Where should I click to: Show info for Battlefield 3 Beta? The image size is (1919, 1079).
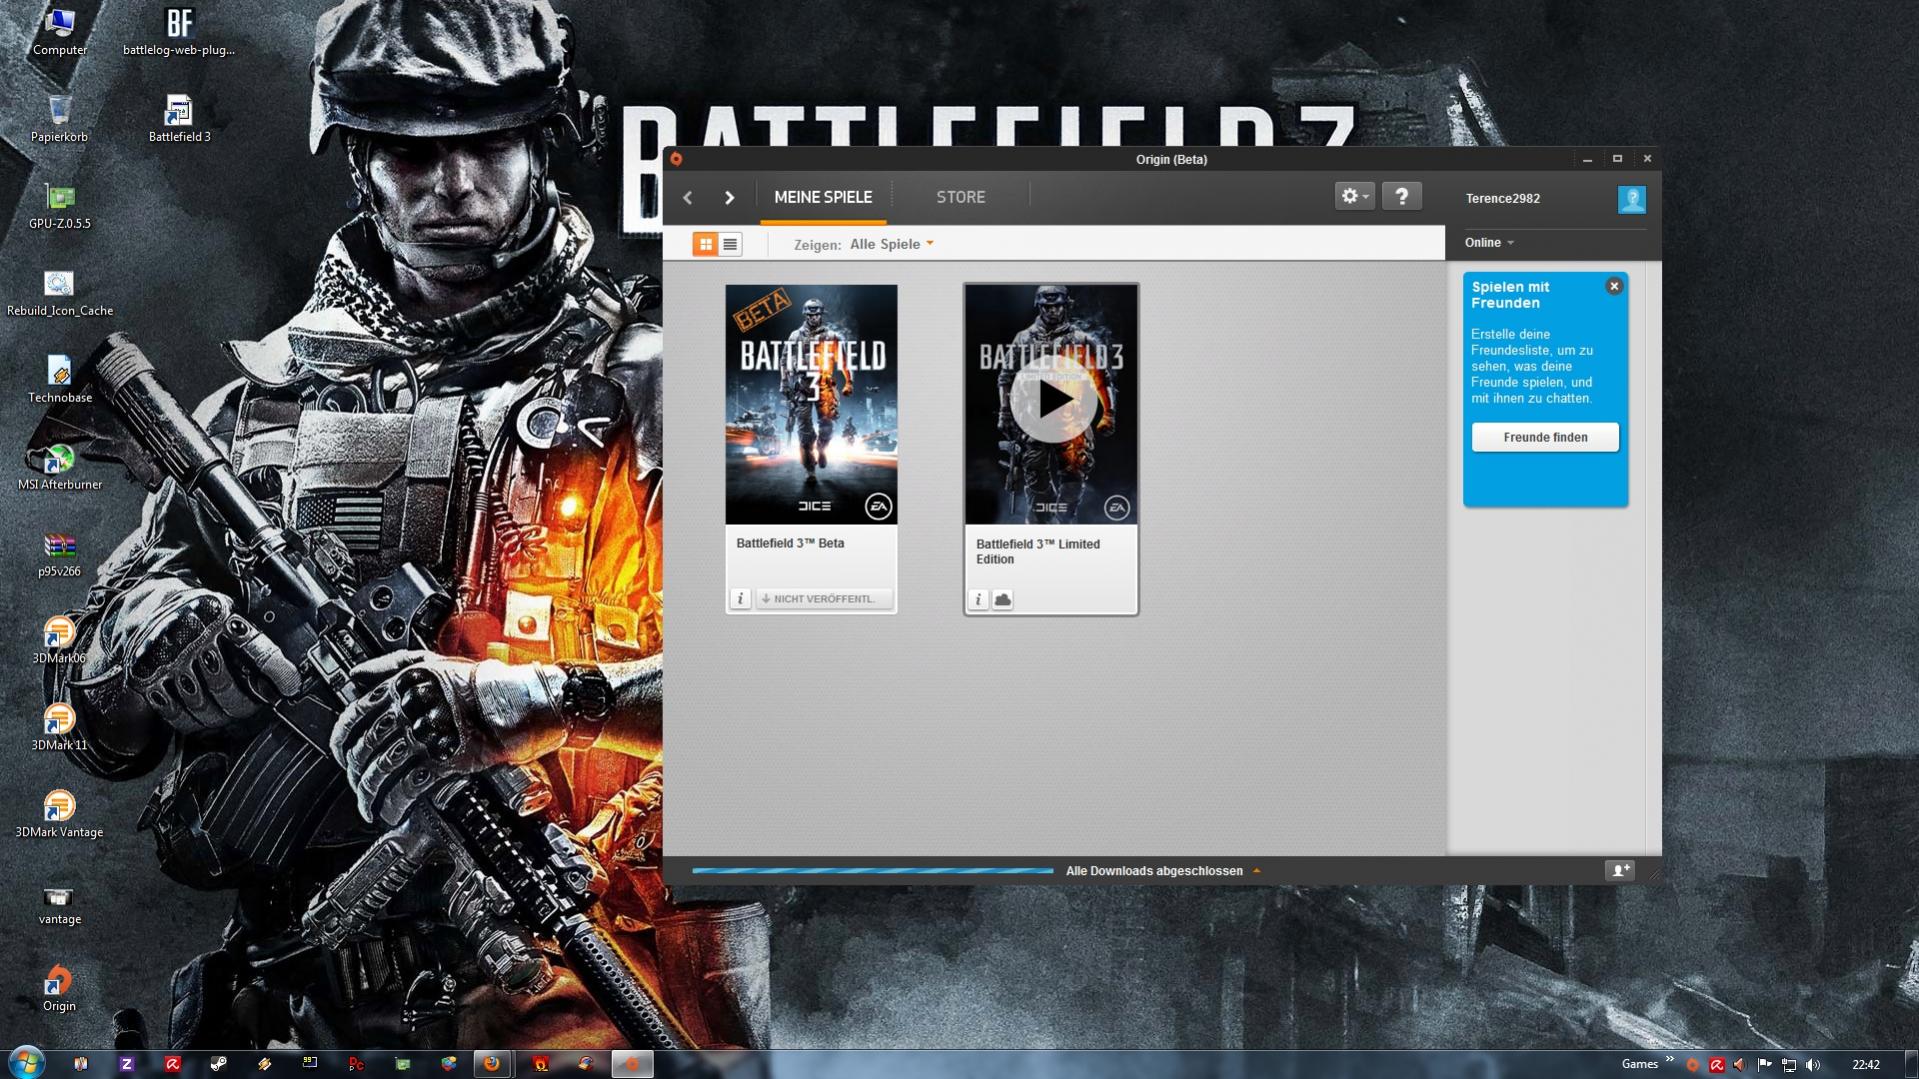tap(740, 599)
